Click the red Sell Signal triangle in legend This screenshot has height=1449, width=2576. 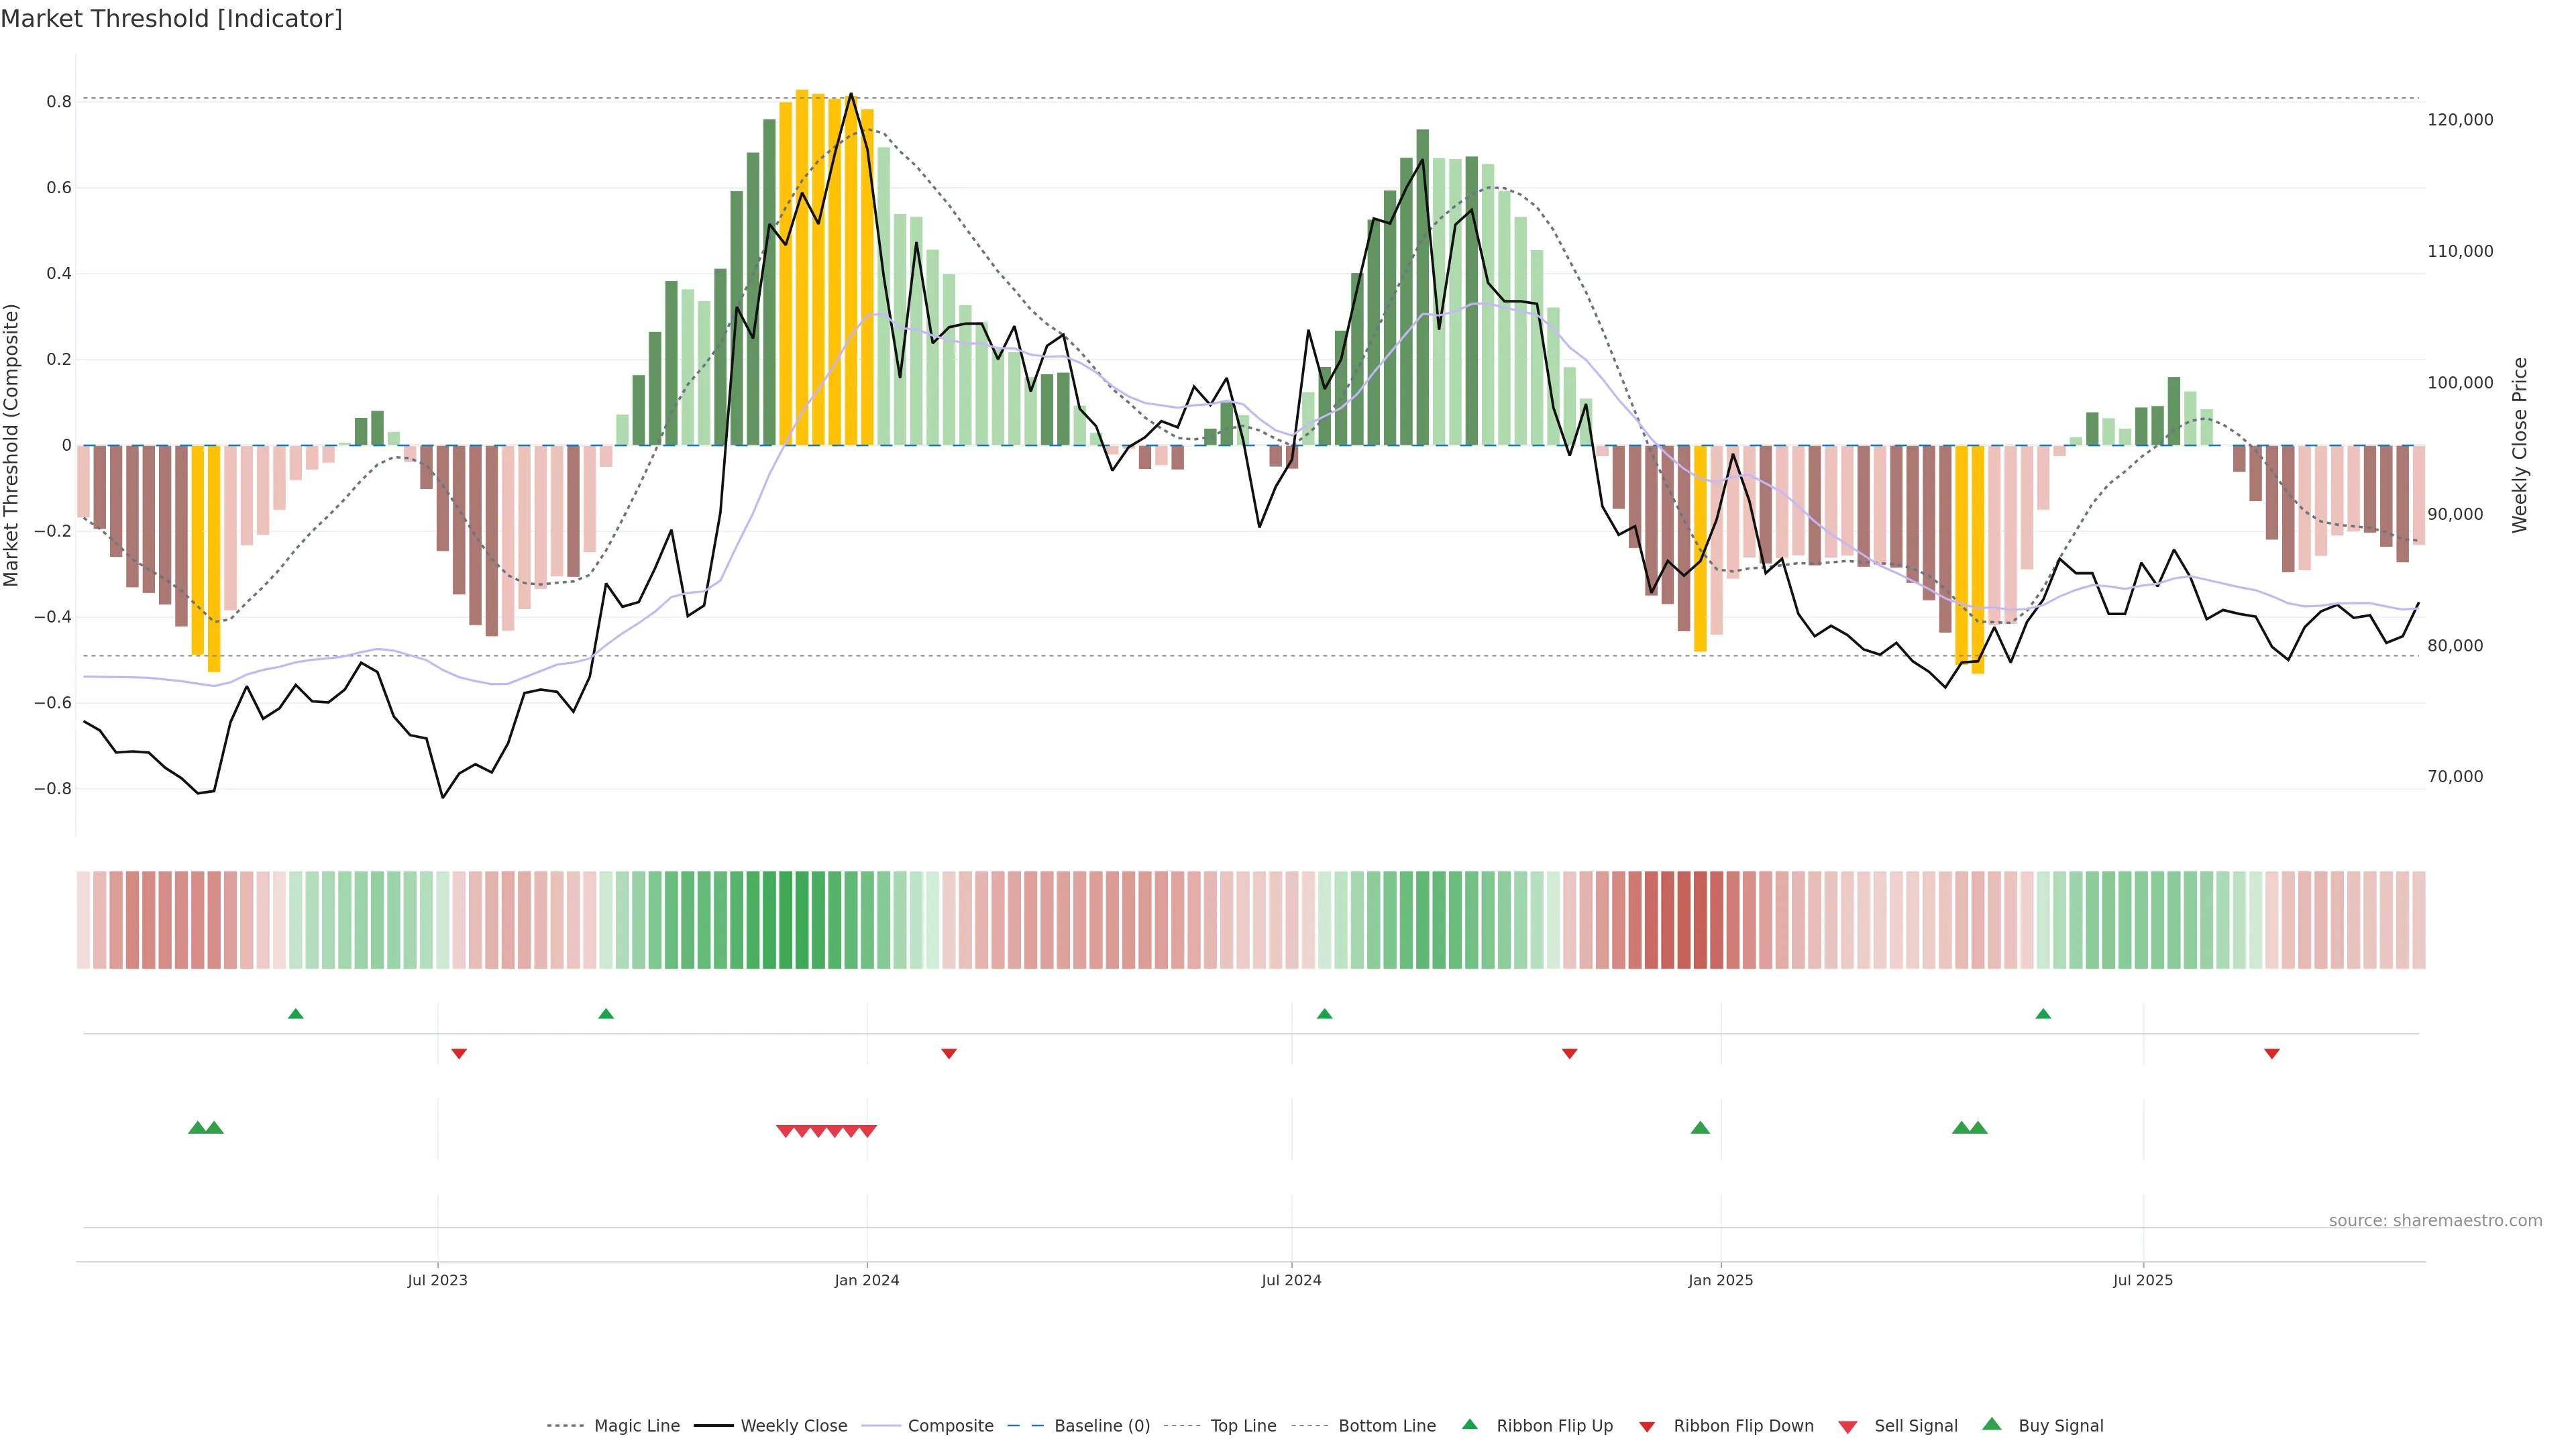[x=1848, y=1426]
